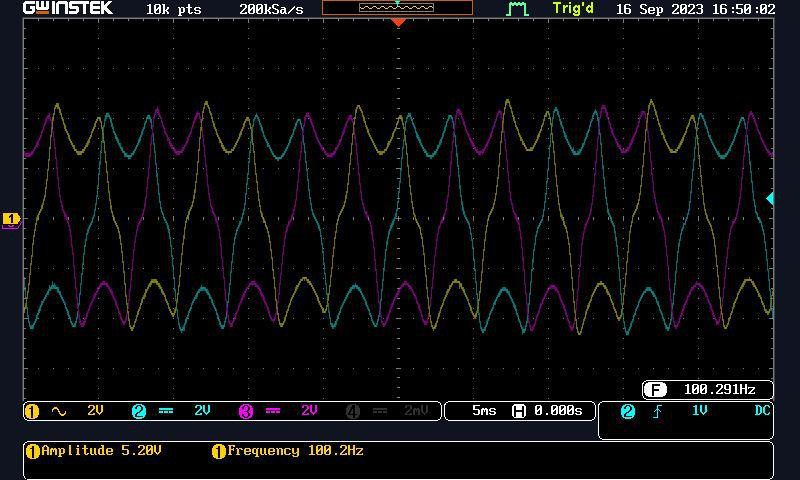Toggle channel 1 AC coupling symbol
Image resolution: width=800 pixels, height=480 pixels.
tap(59, 411)
